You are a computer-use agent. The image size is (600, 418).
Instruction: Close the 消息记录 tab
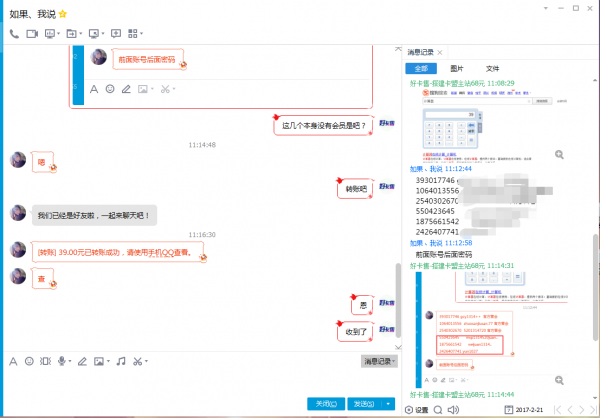coord(440,51)
